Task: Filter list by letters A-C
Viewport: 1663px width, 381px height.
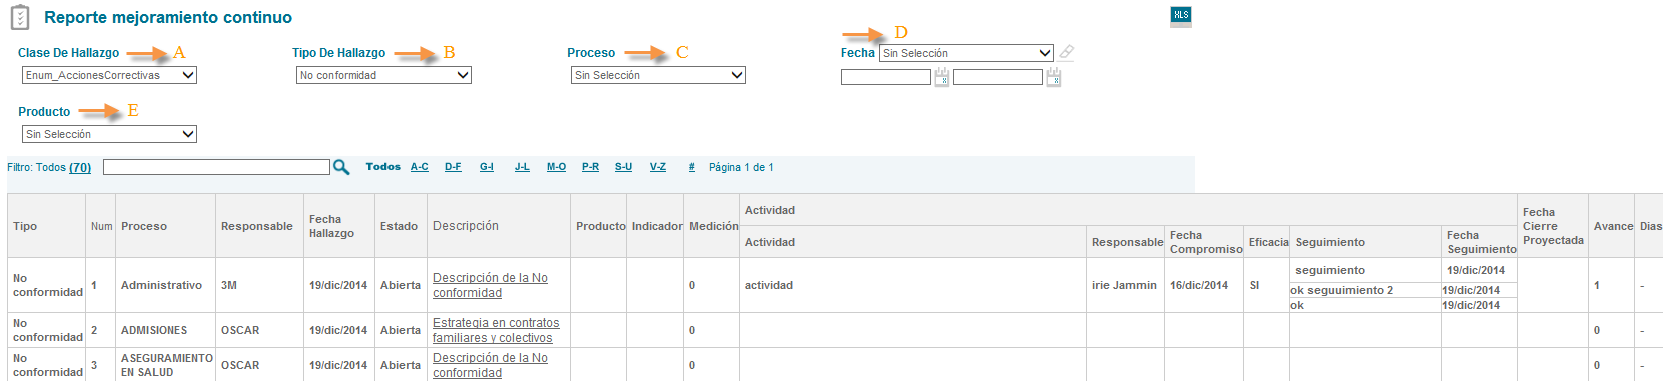Action: click(x=420, y=167)
